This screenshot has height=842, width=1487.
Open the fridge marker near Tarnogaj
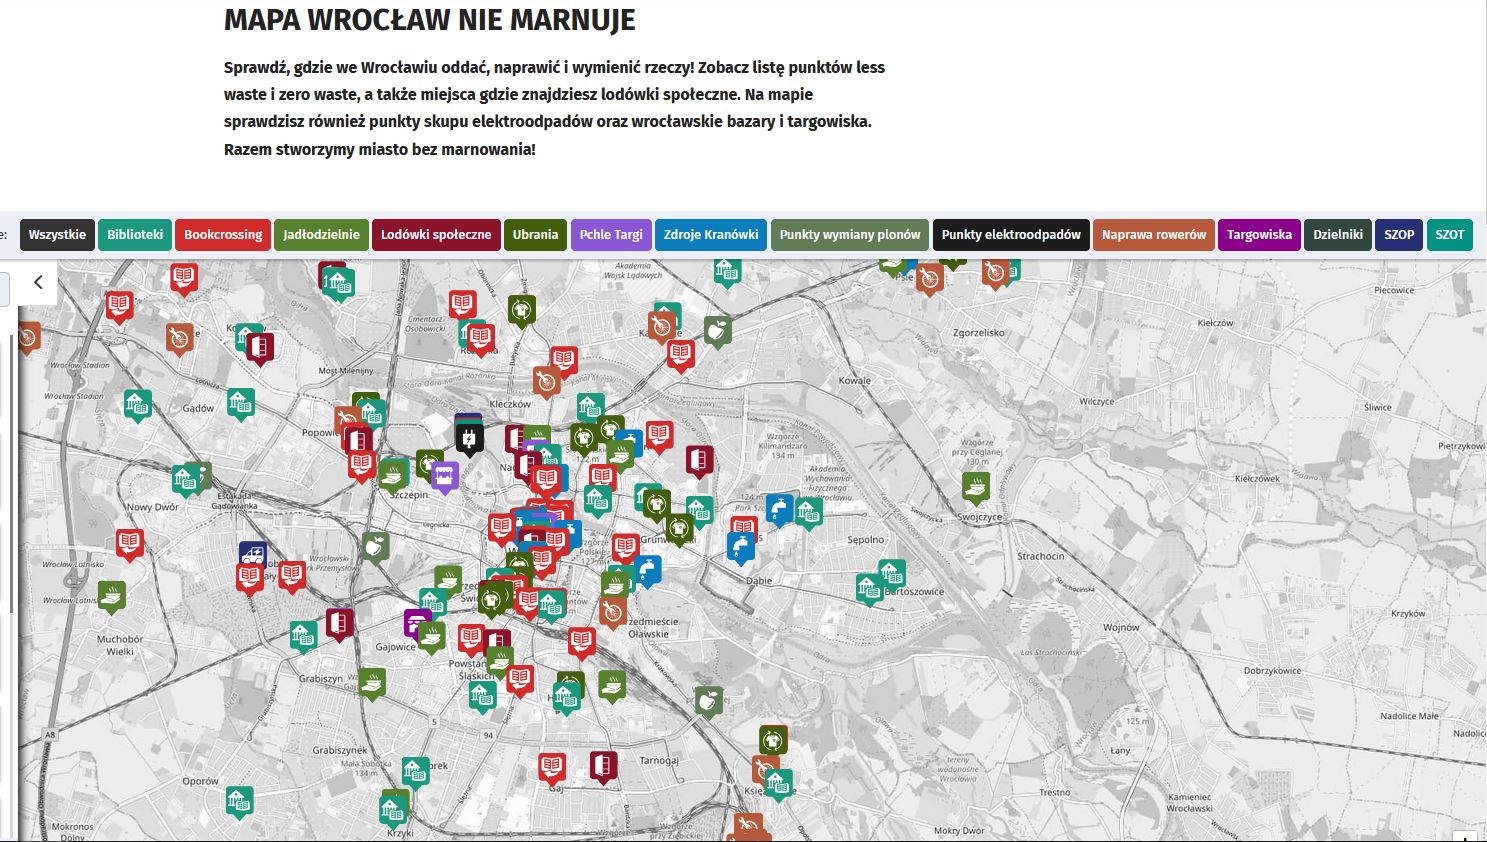pos(603,766)
